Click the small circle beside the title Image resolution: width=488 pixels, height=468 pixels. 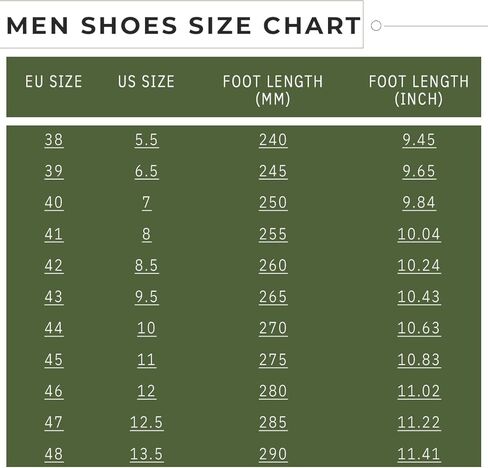point(376,26)
